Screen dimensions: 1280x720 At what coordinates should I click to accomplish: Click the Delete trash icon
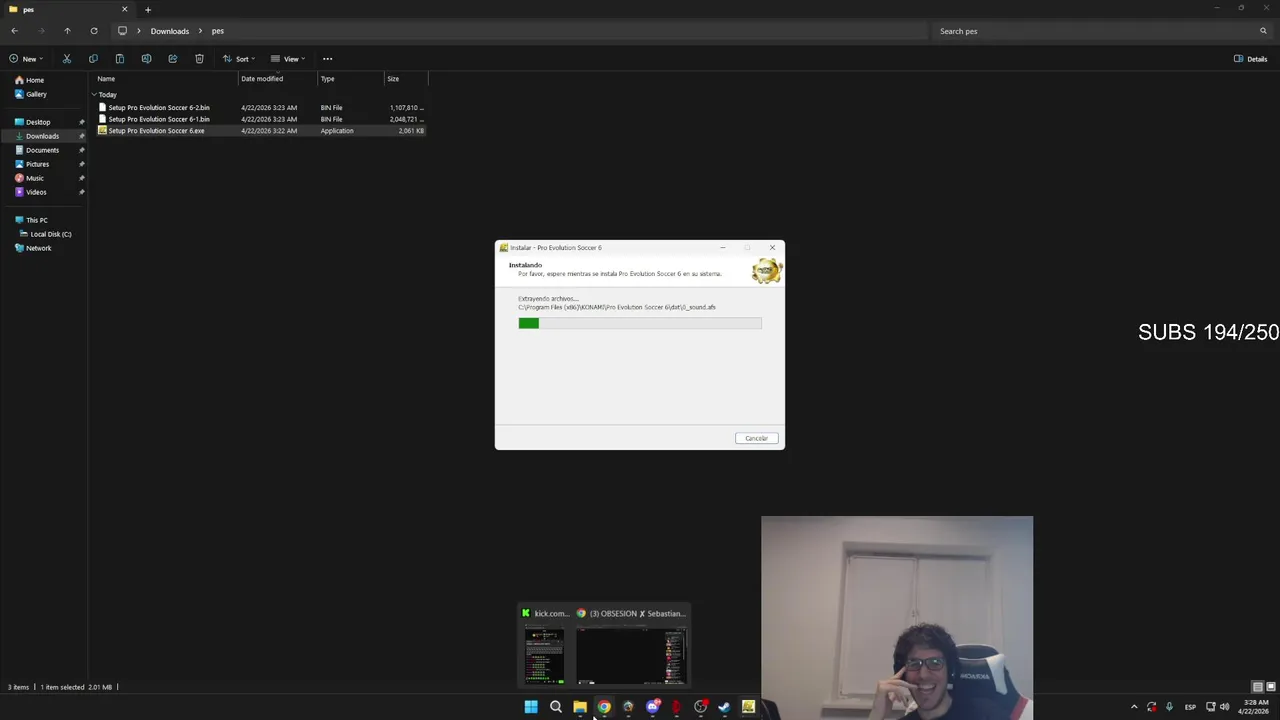[199, 59]
